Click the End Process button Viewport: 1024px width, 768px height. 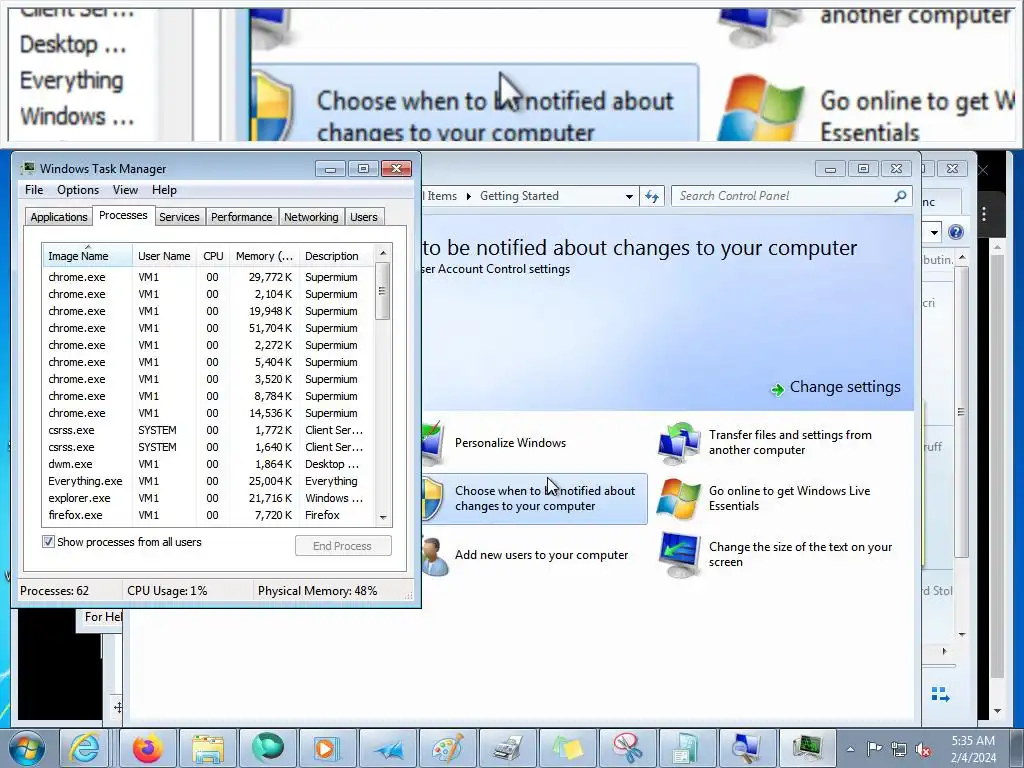343,546
